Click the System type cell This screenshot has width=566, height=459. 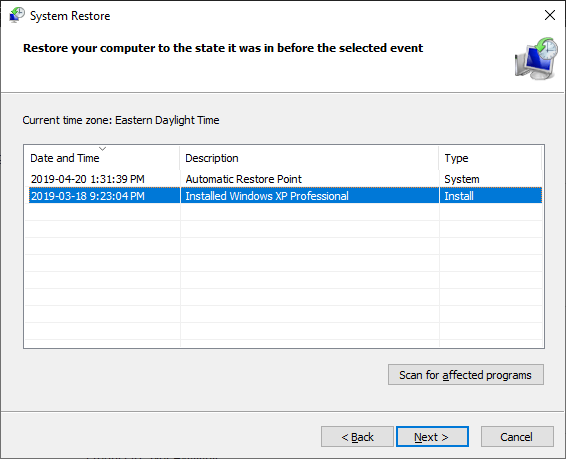click(462, 179)
